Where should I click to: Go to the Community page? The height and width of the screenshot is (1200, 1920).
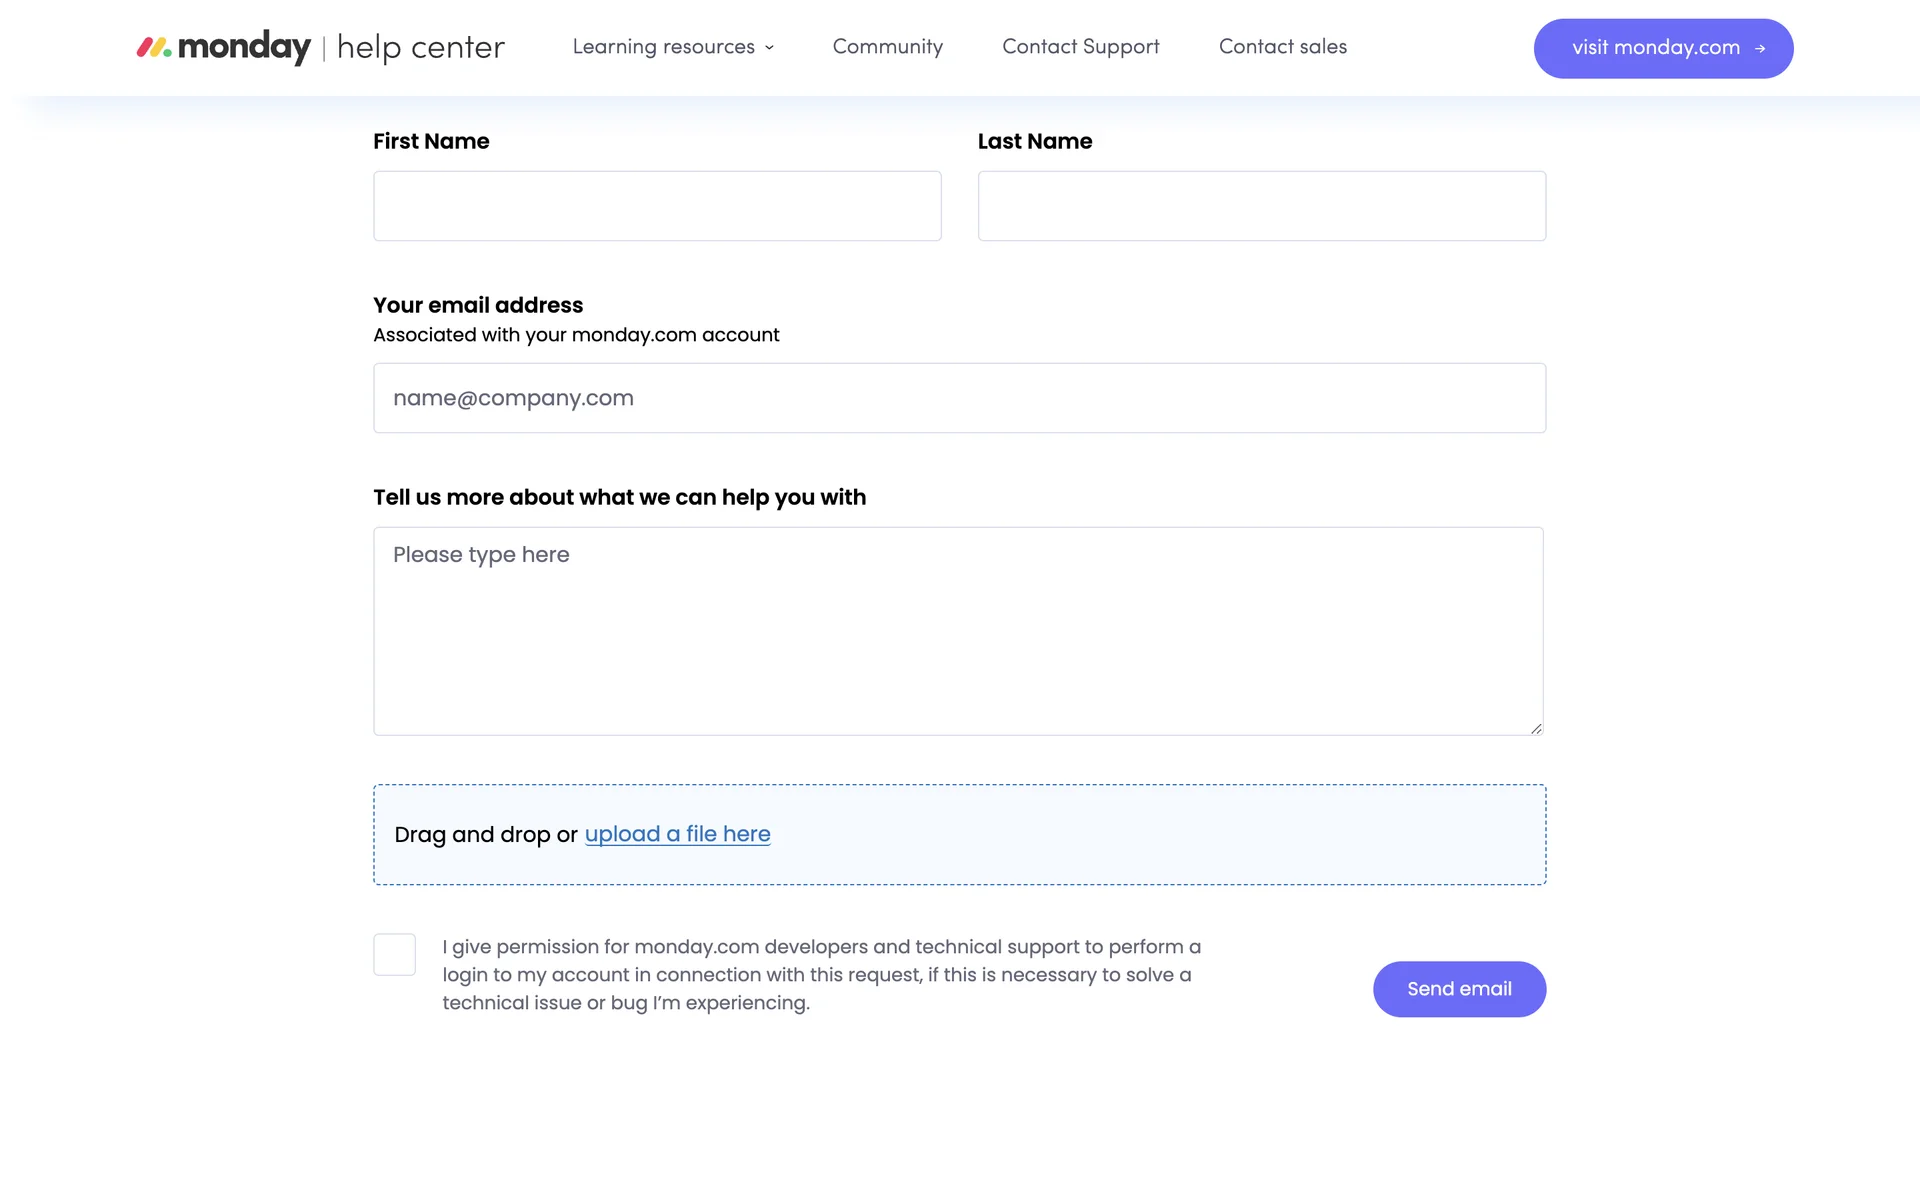coord(887,47)
